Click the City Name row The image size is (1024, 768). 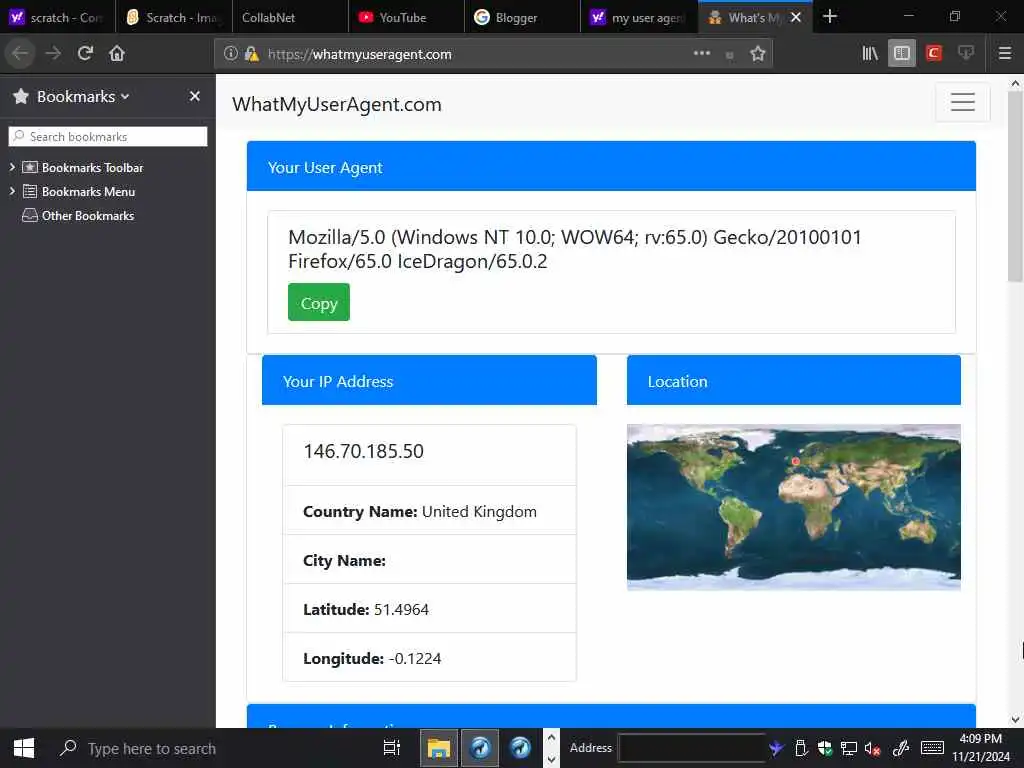[429, 560]
